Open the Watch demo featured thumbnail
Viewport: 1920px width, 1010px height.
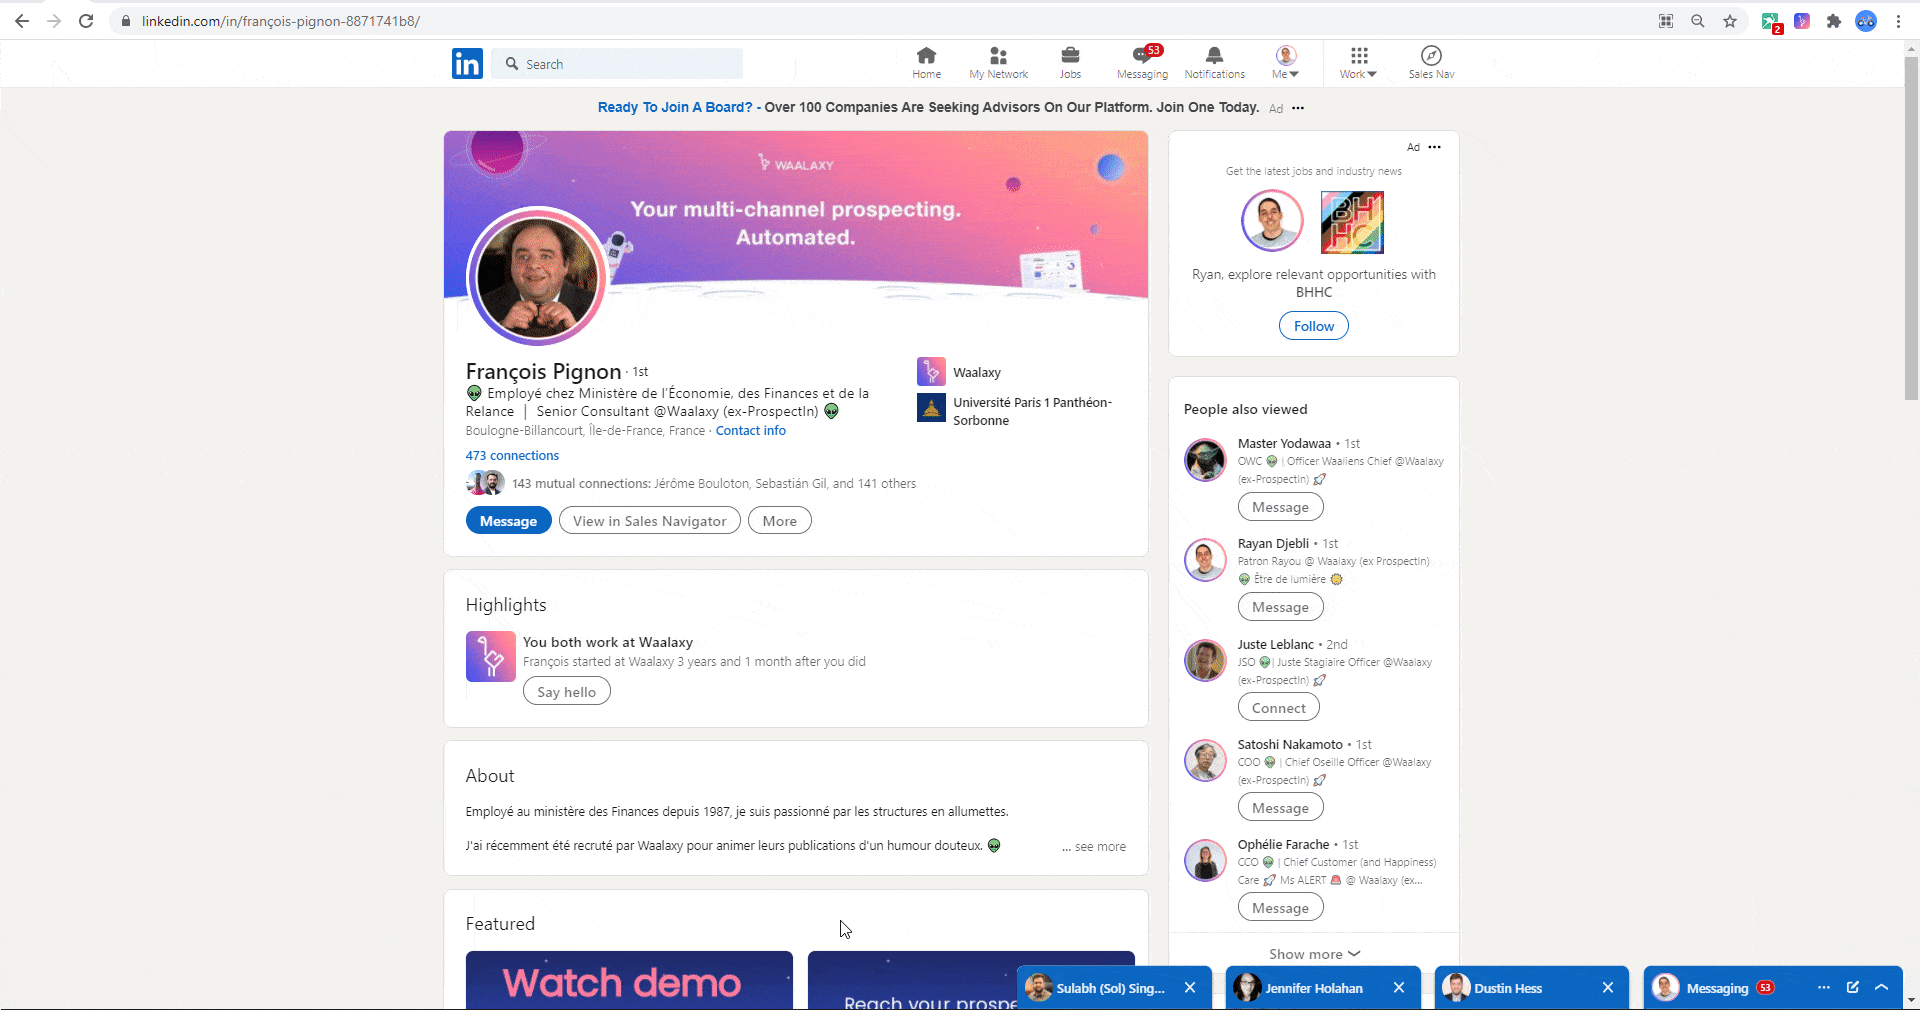point(629,980)
